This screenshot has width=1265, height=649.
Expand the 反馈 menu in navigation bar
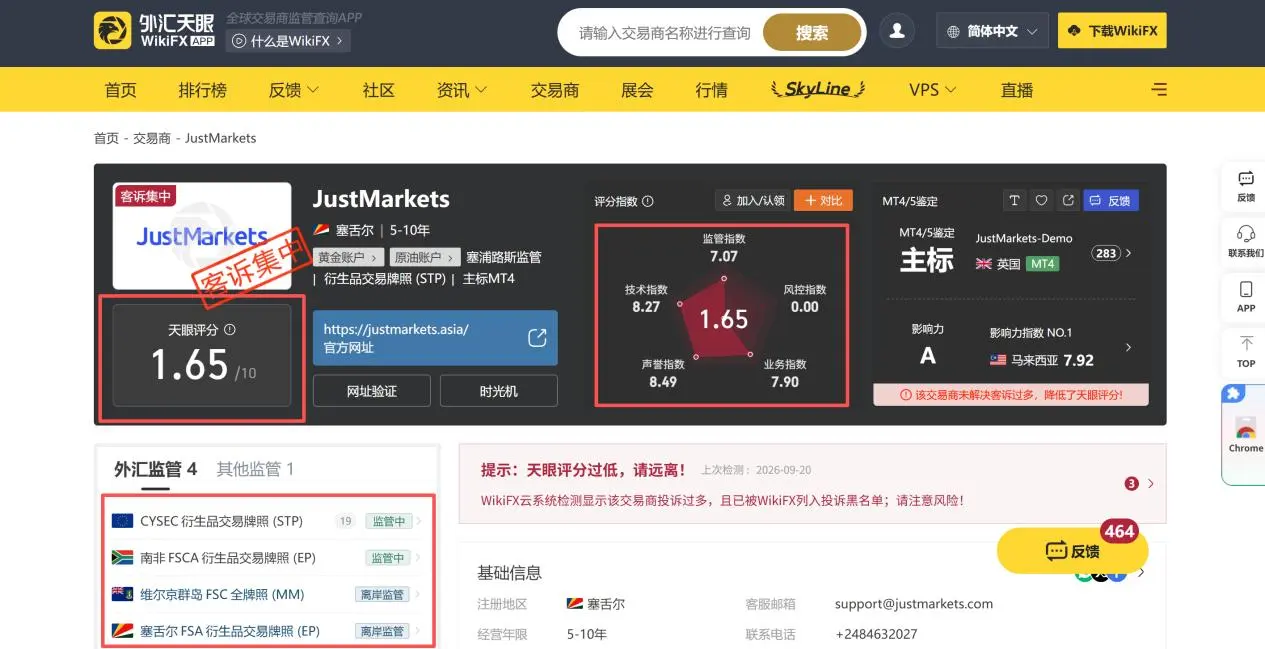point(293,90)
